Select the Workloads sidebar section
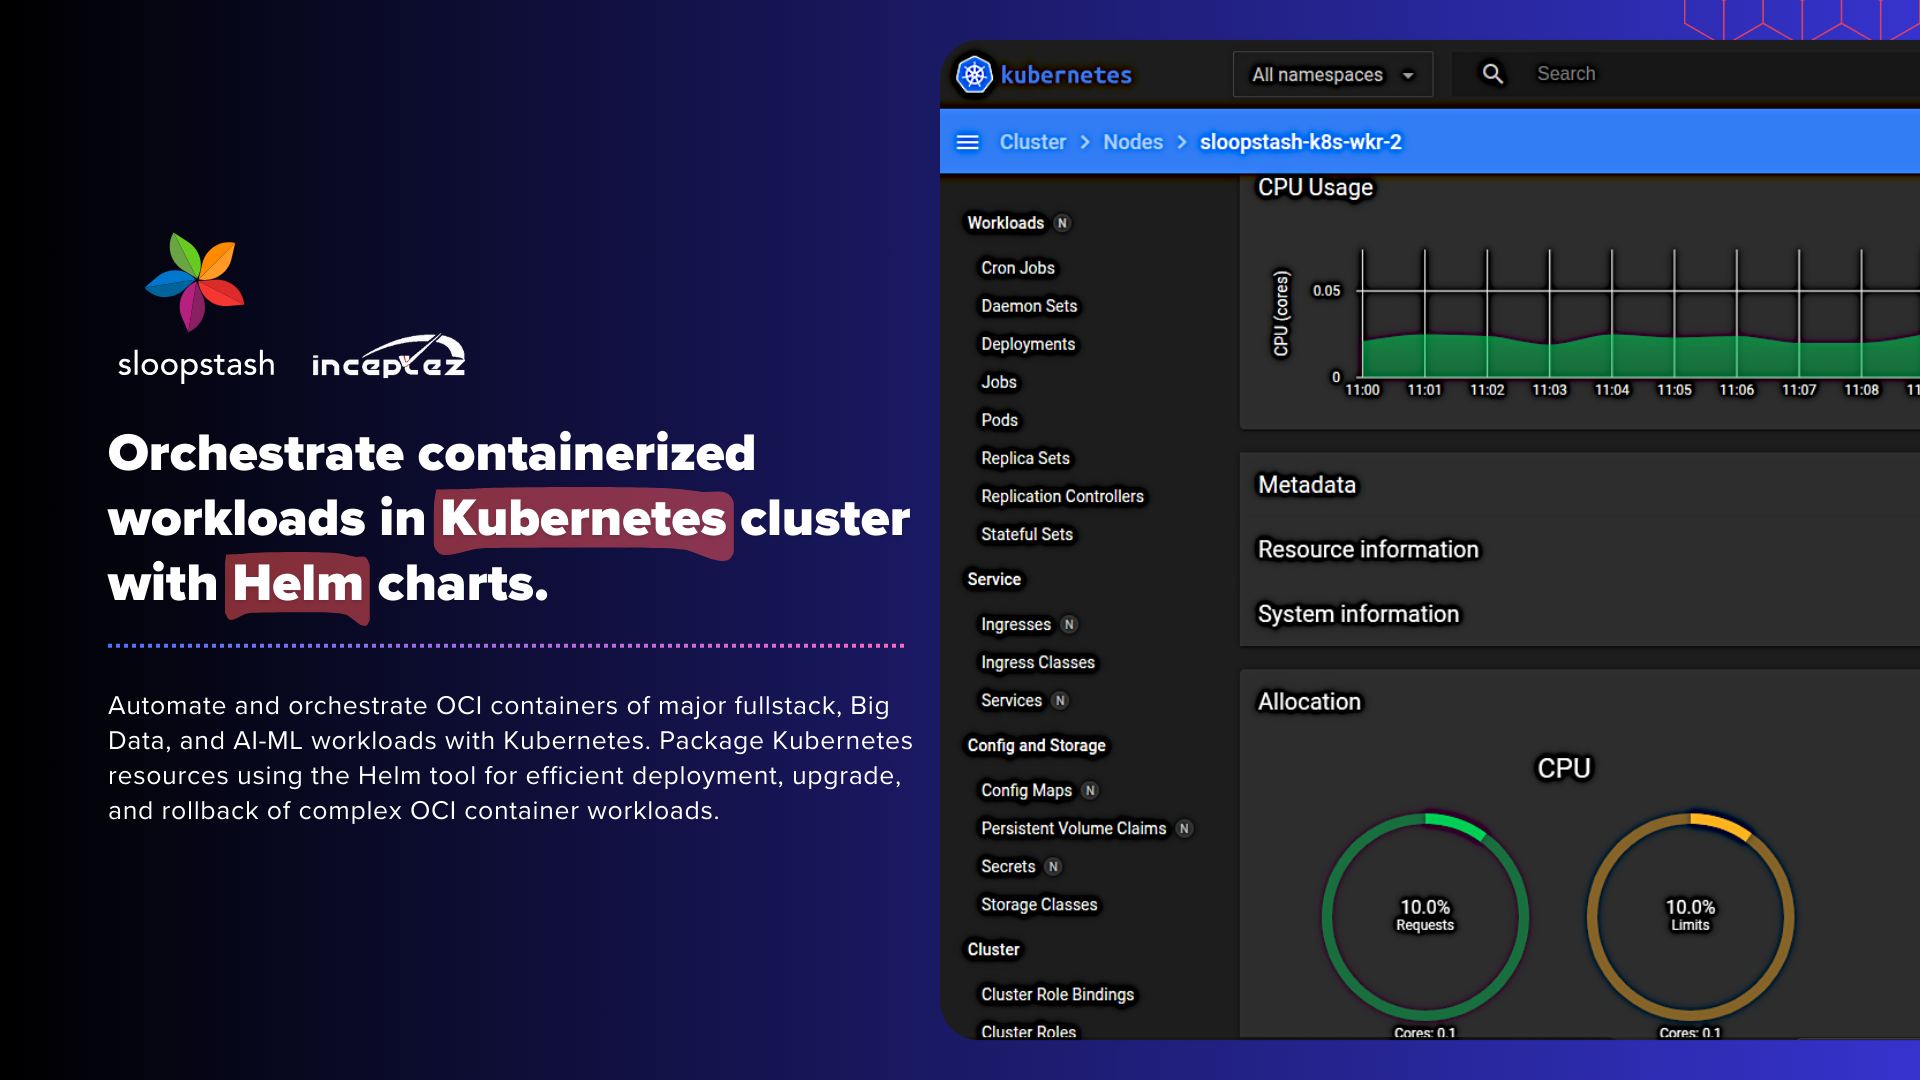This screenshot has height=1080, width=1920. pos(1005,223)
